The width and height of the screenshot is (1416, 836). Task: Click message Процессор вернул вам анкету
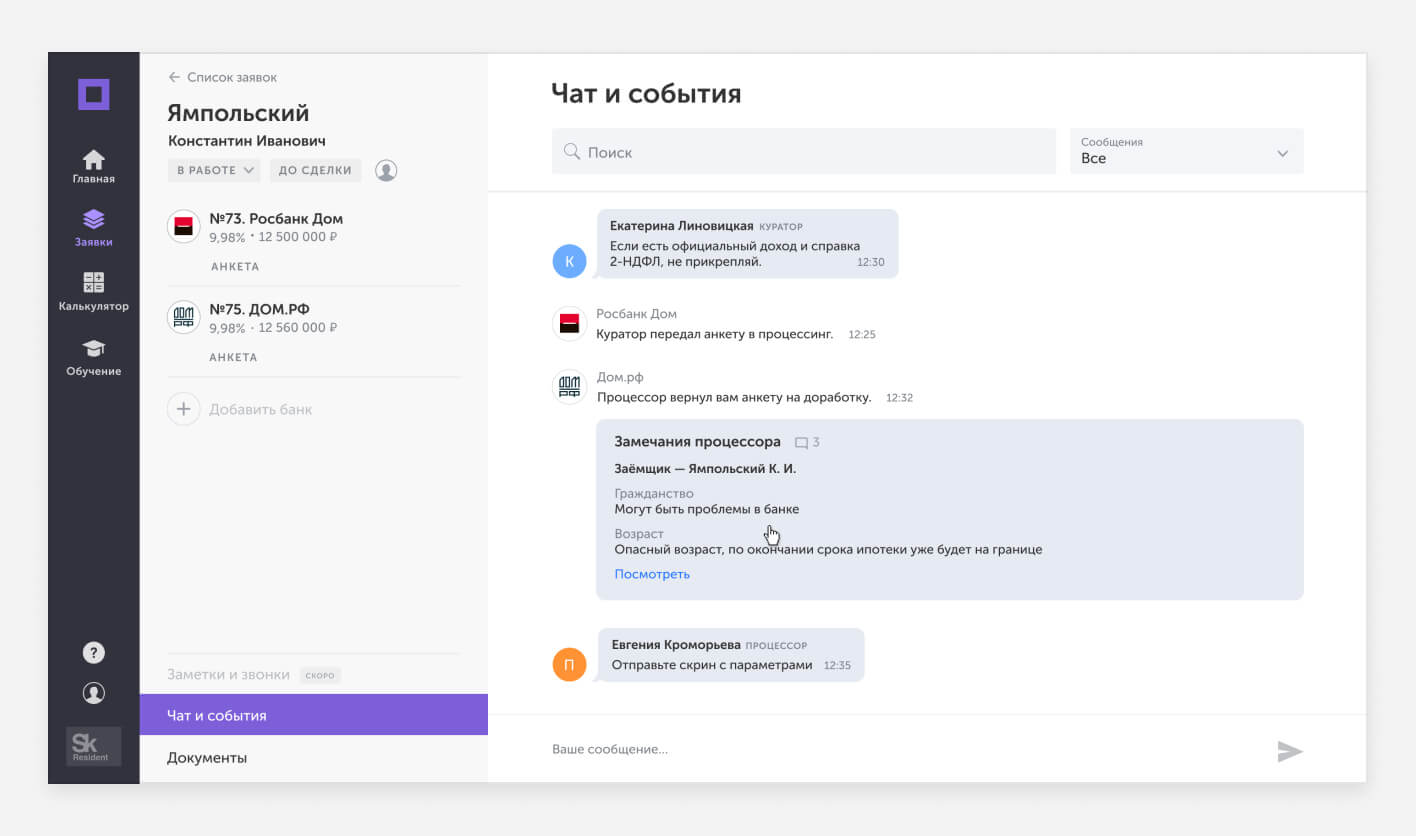click(x=734, y=397)
